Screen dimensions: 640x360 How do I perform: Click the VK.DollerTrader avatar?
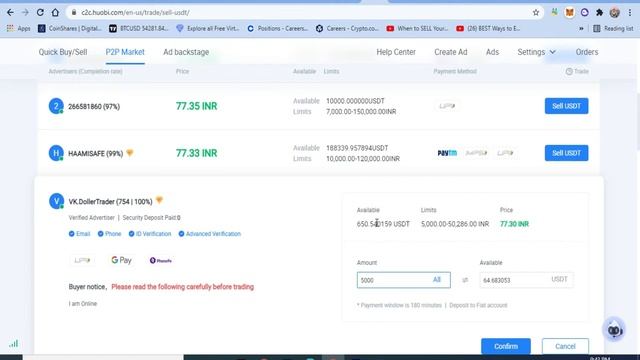[x=56, y=201]
